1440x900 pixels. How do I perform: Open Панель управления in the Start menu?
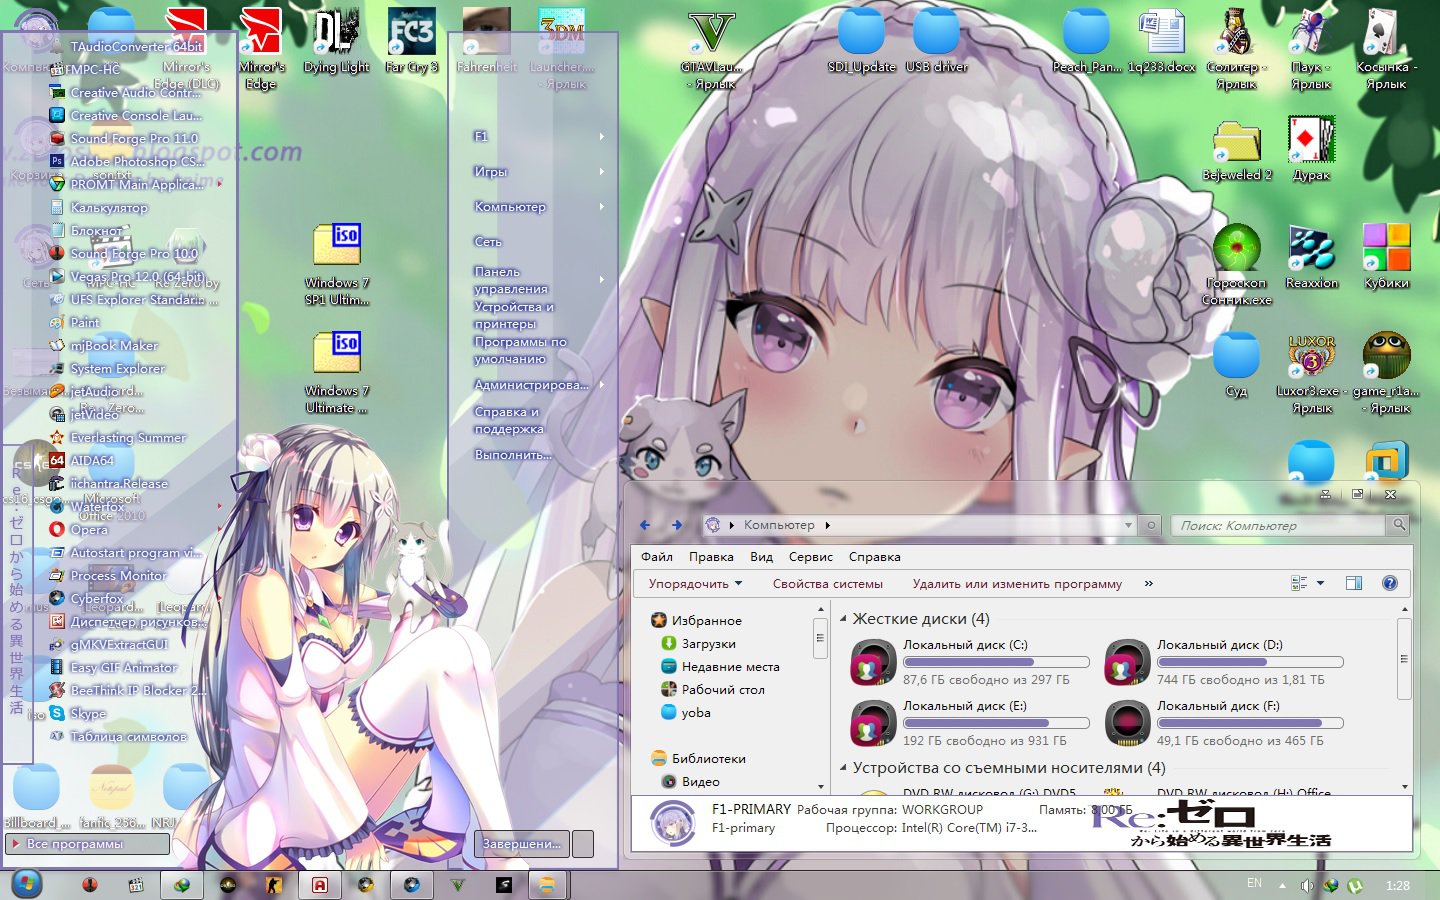(x=511, y=280)
